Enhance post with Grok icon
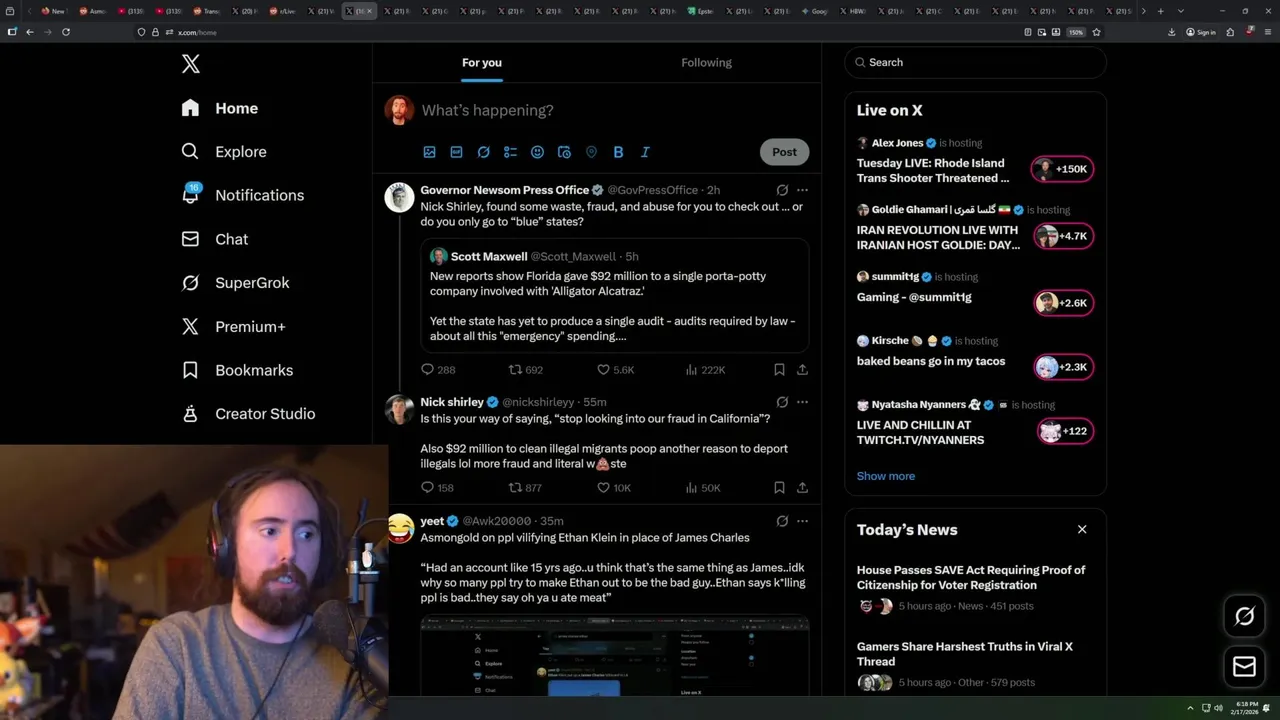 [483, 152]
